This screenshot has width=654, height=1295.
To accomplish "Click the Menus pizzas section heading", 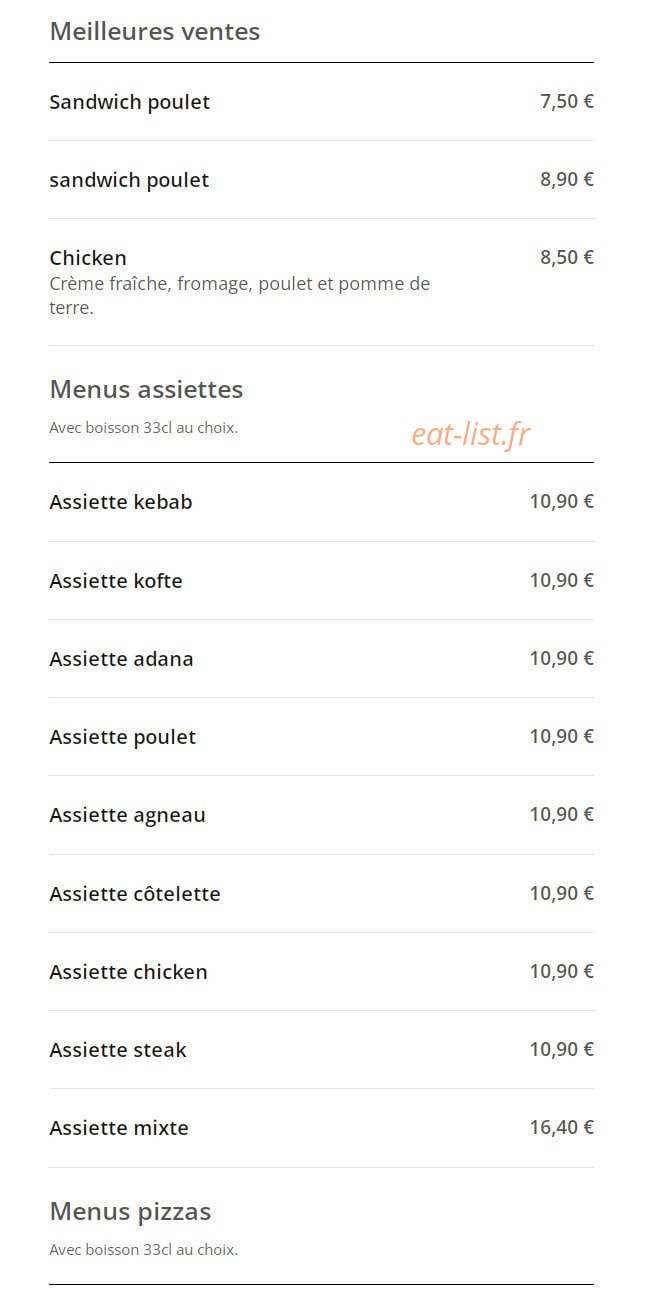I will (130, 1212).
